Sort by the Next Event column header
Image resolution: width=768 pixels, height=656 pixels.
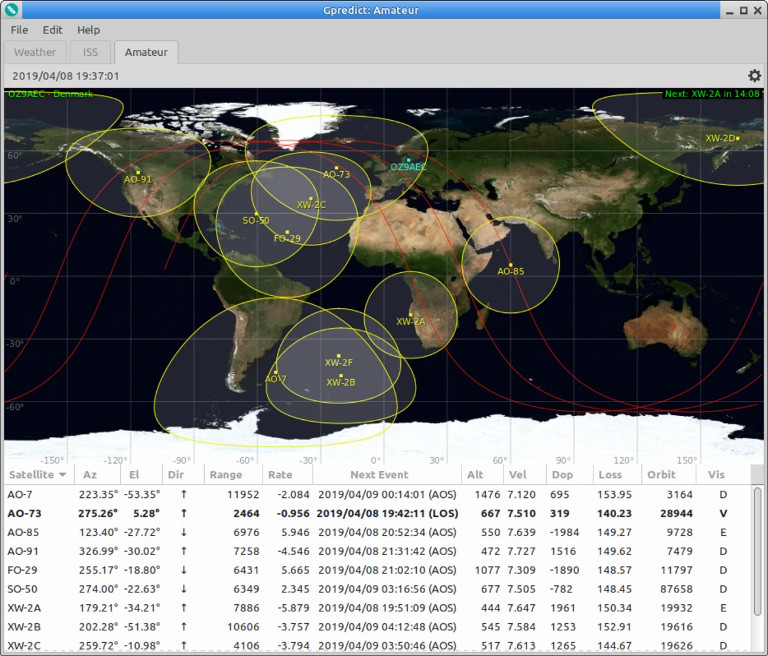387,474
